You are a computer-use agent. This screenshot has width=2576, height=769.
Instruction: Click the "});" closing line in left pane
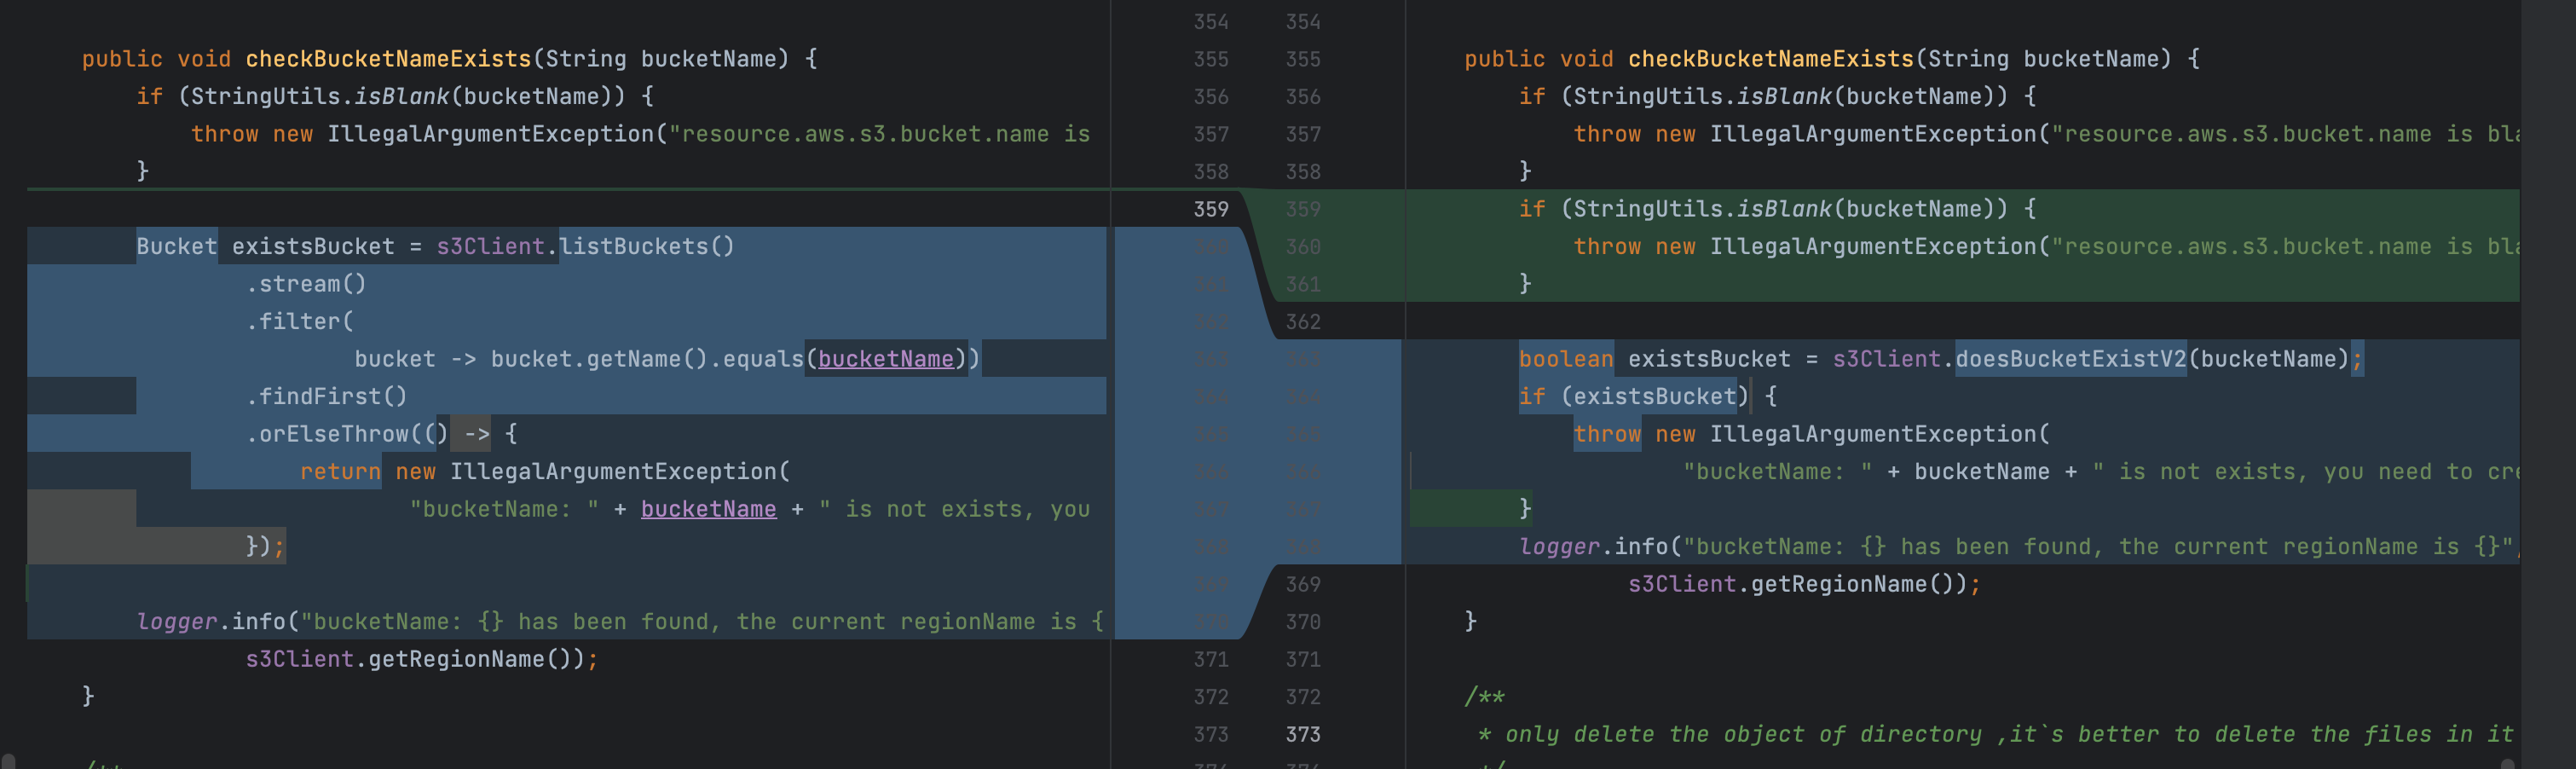coord(265,546)
